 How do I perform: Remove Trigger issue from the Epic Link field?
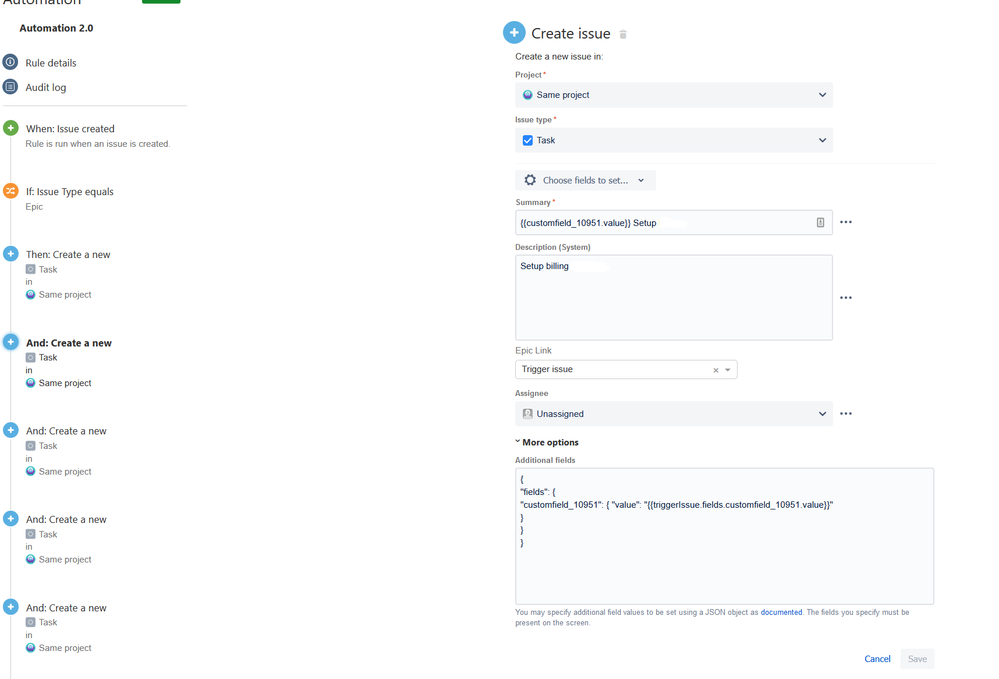715,369
